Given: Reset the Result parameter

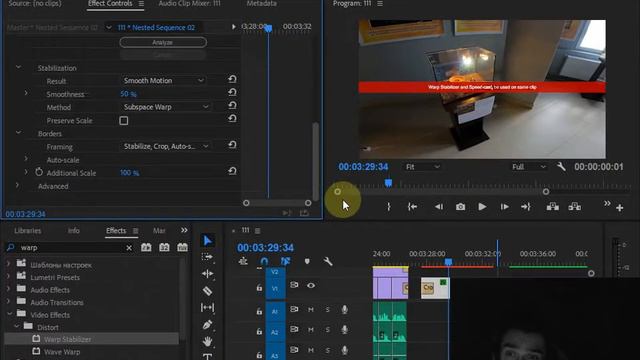Looking at the screenshot, I should pos(232,79).
